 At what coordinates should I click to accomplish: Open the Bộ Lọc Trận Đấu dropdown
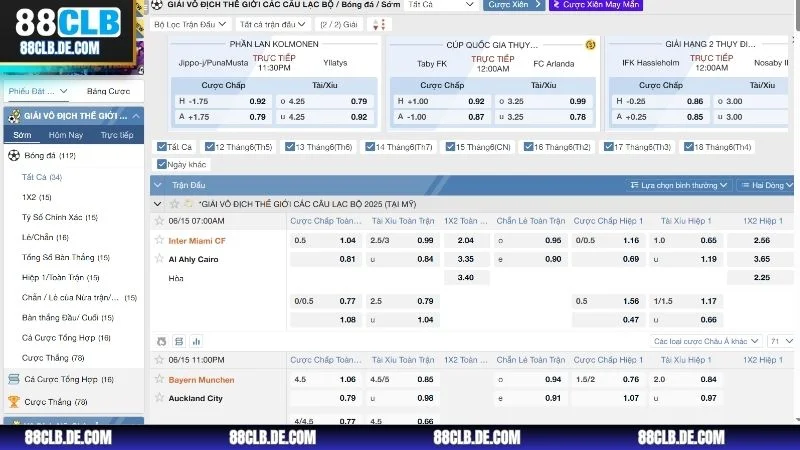190,24
